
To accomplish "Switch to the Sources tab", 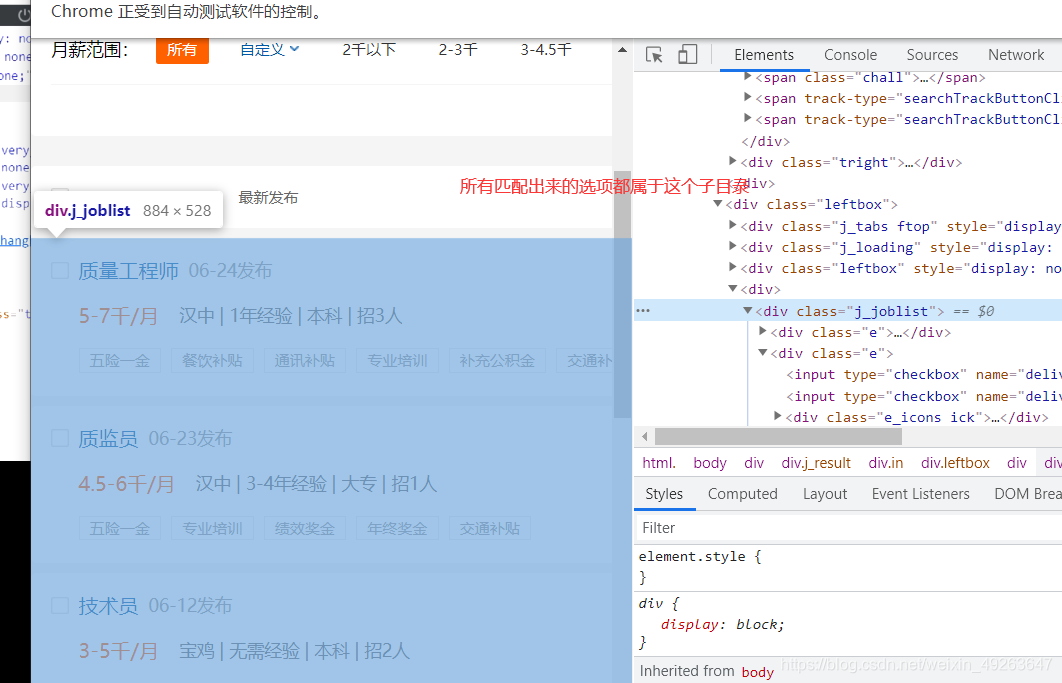I will [932, 55].
